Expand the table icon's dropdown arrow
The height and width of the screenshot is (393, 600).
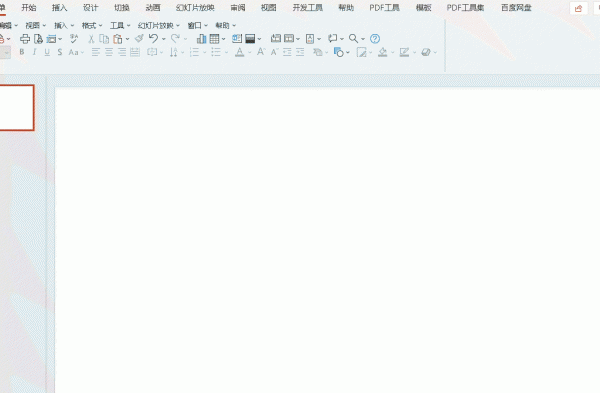point(223,39)
